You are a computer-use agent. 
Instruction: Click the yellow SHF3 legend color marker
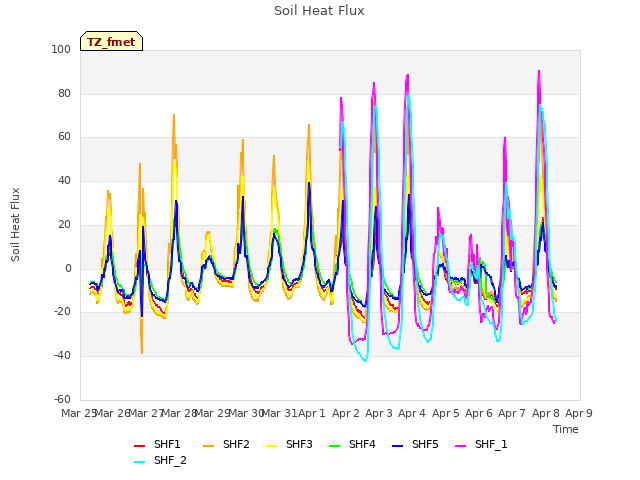coord(272,446)
